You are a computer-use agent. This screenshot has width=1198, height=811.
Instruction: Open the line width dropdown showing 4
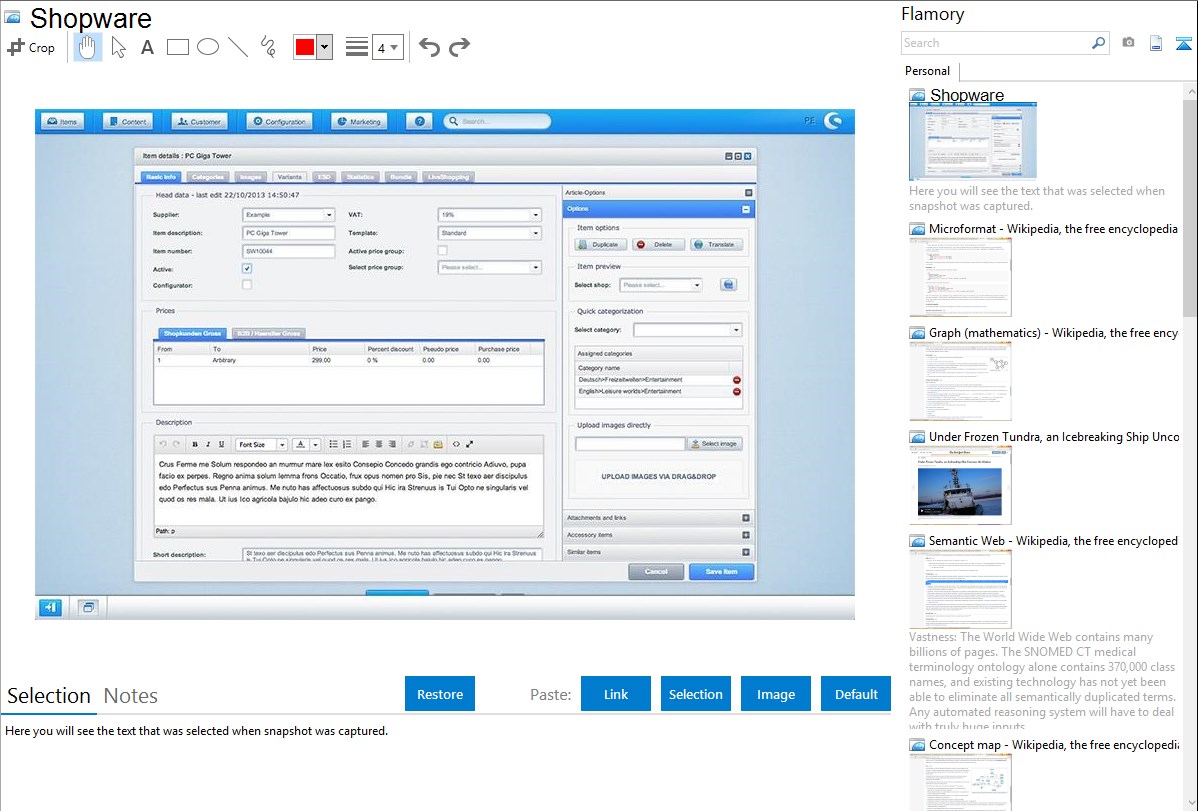click(x=388, y=47)
